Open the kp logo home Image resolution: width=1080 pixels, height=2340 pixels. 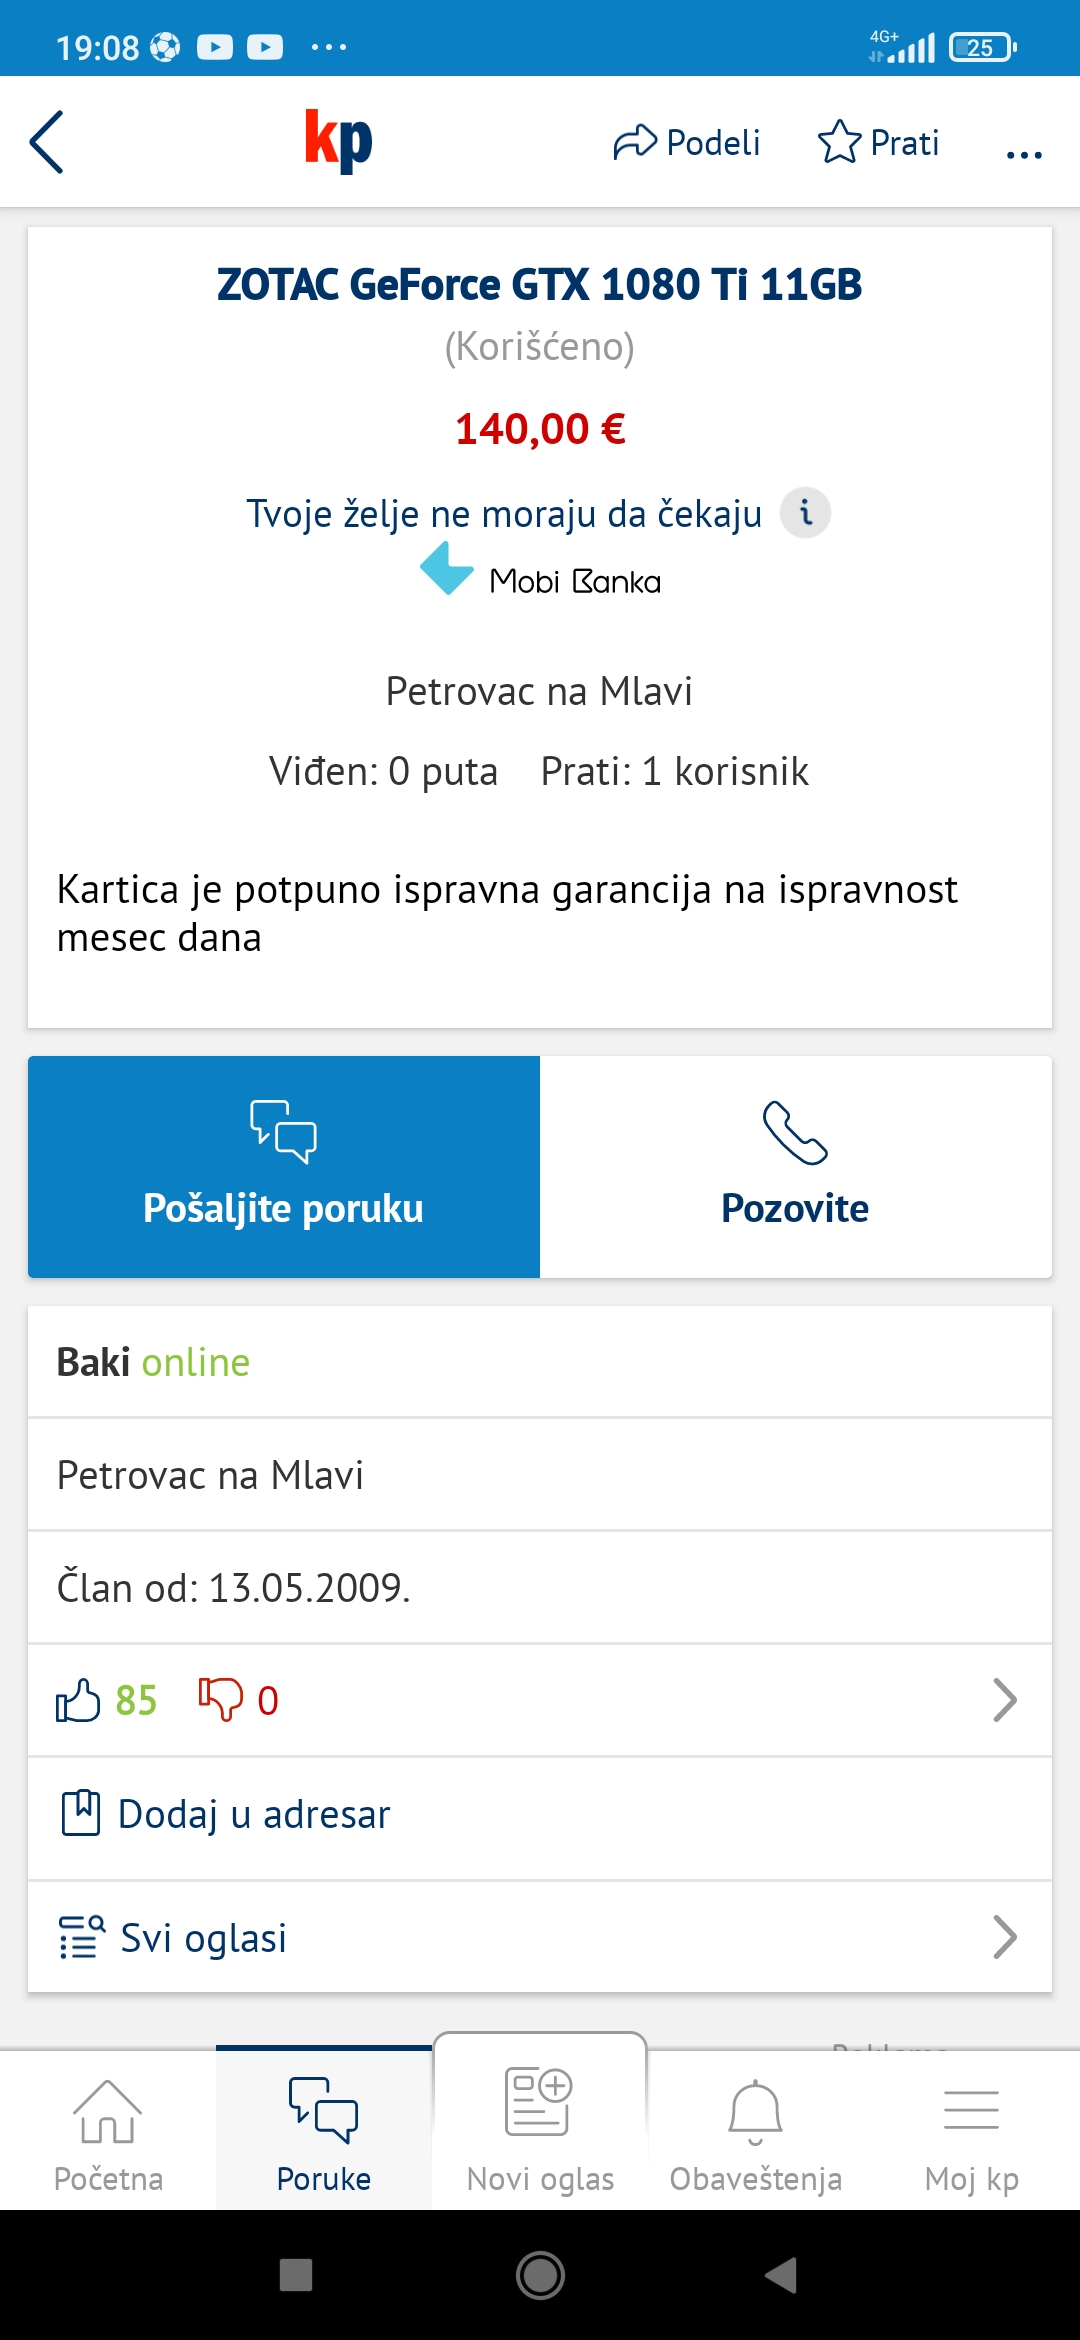coord(338,141)
